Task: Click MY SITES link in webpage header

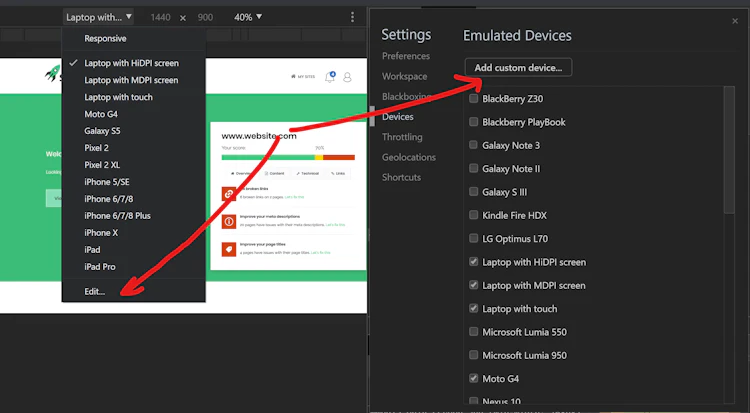Action: point(303,77)
